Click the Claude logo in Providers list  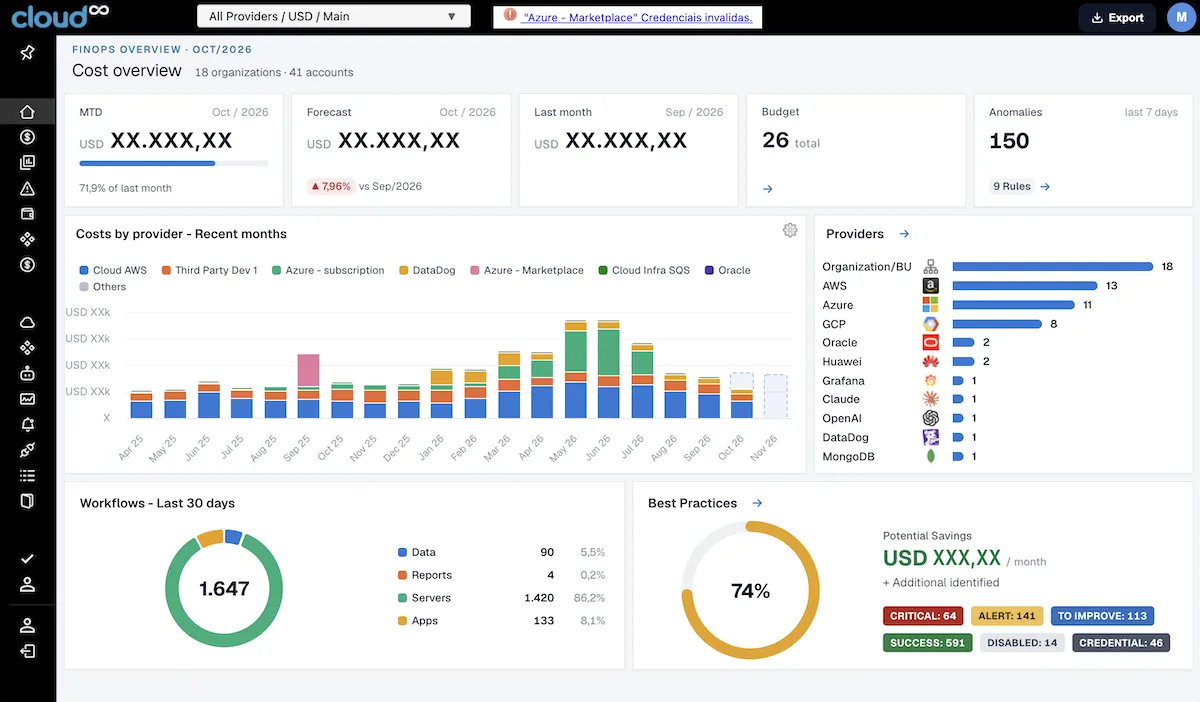pos(931,399)
